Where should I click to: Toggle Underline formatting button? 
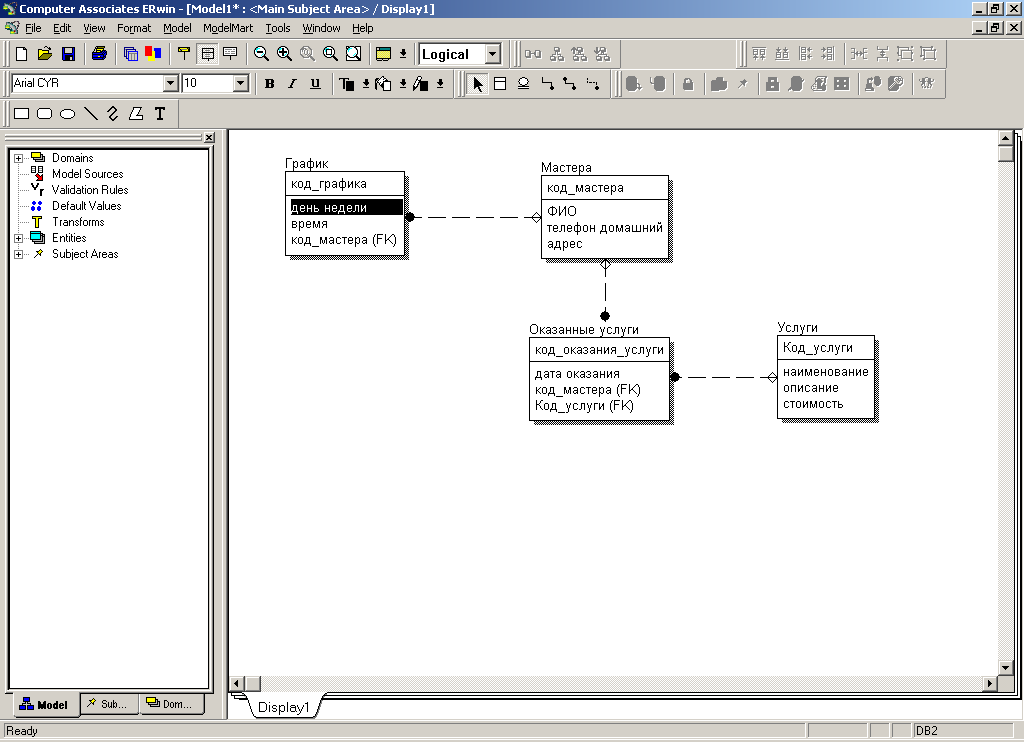(x=315, y=84)
